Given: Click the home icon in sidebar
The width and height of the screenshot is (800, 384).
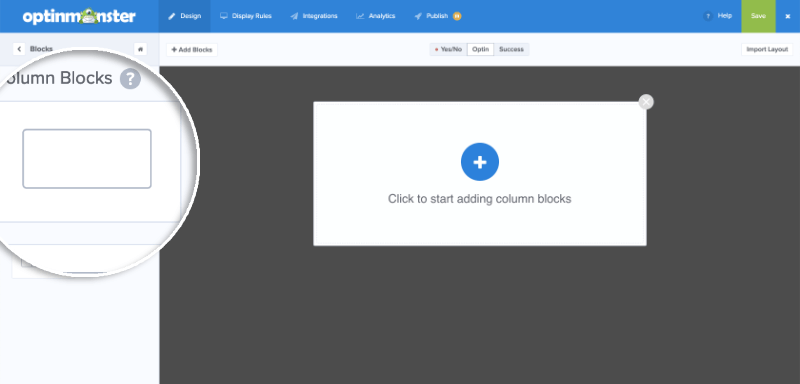Looking at the screenshot, I should pyautogui.click(x=140, y=49).
